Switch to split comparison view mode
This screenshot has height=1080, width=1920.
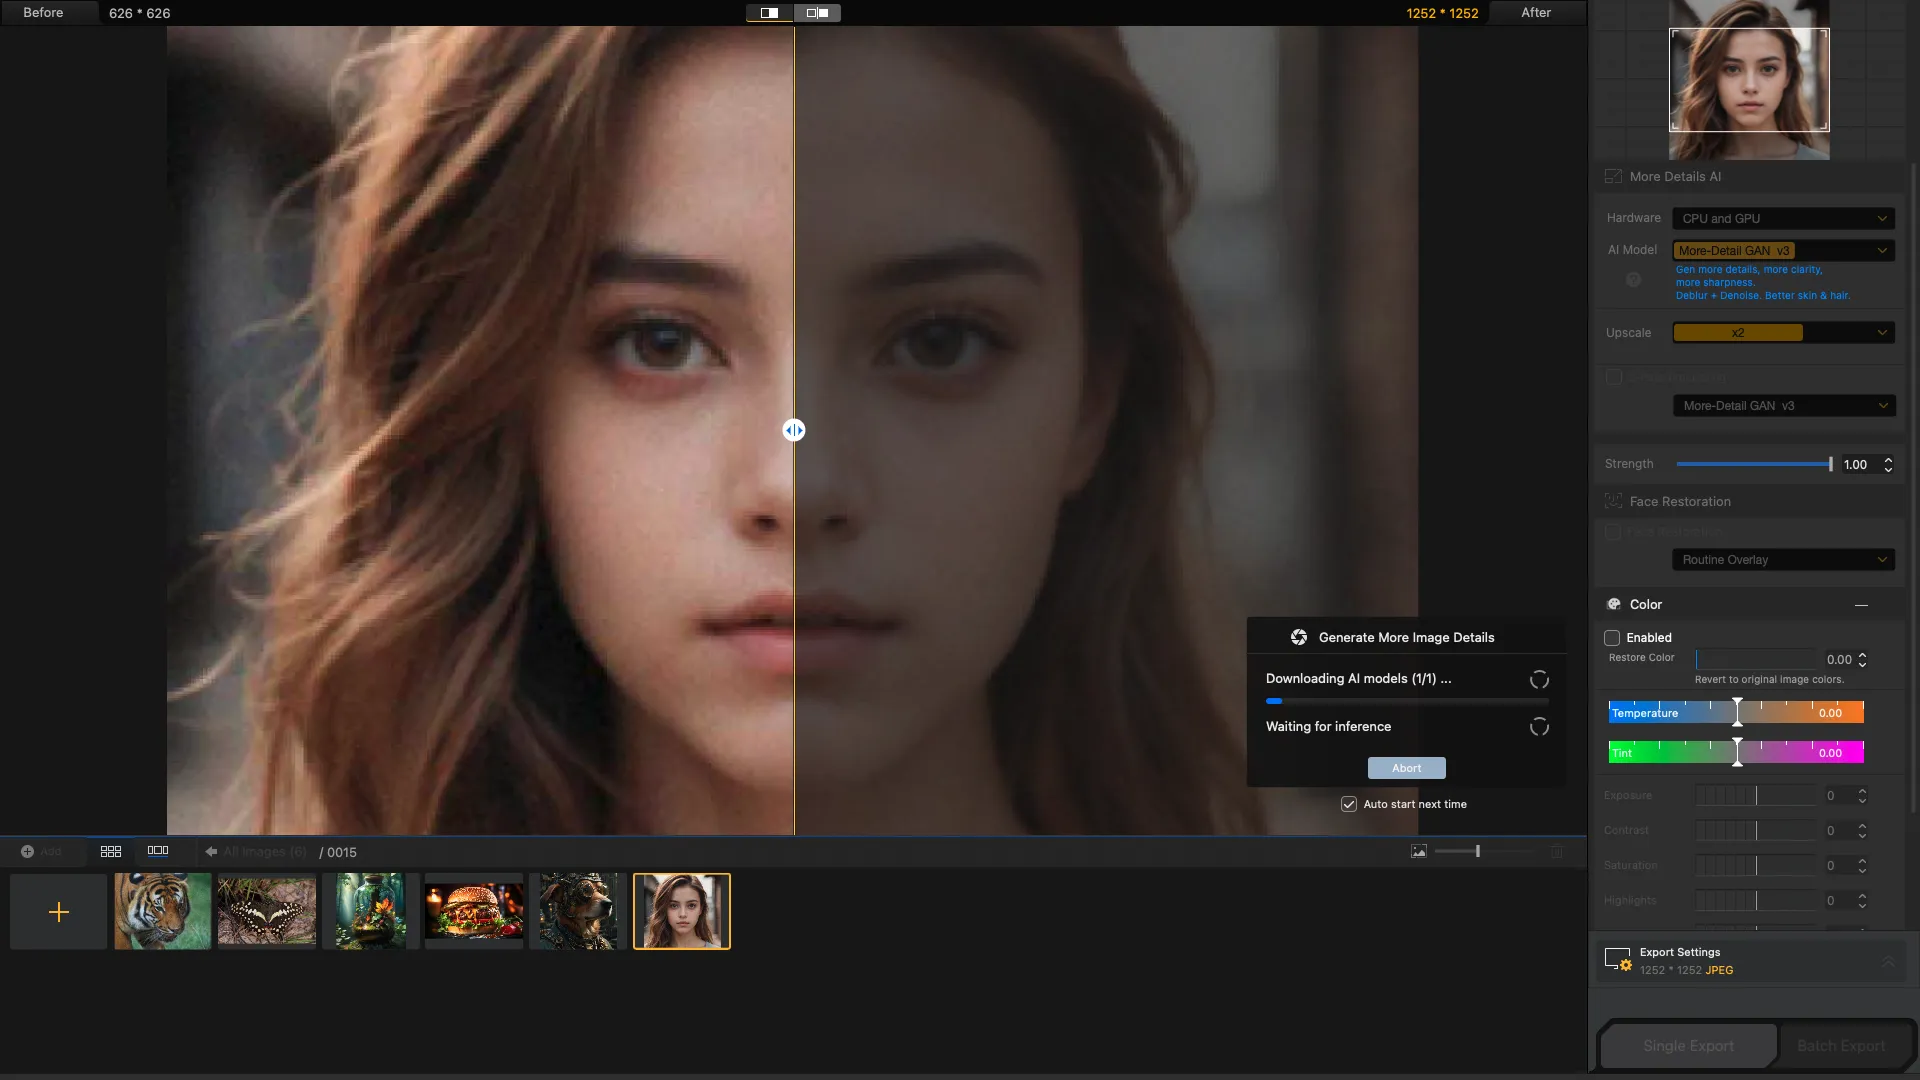click(769, 13)
